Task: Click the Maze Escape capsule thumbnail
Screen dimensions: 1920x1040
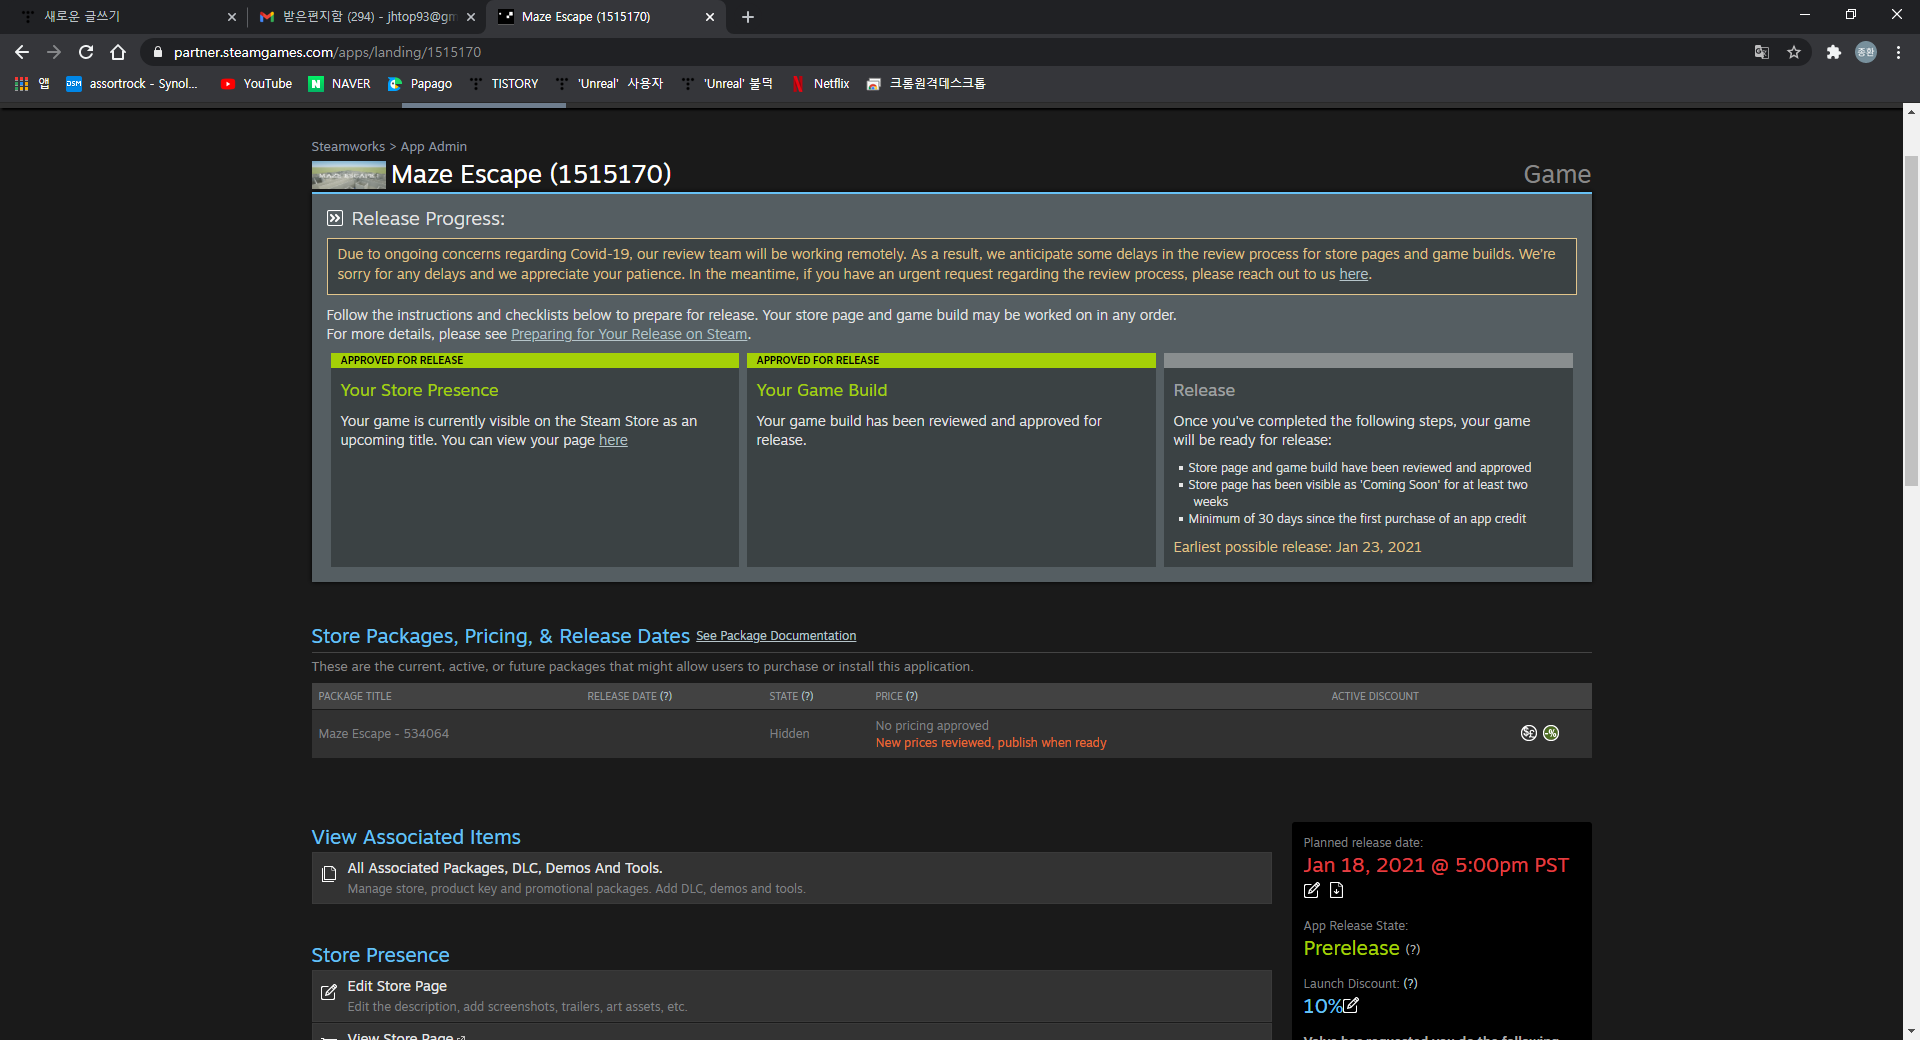Action: coord(348,175)
